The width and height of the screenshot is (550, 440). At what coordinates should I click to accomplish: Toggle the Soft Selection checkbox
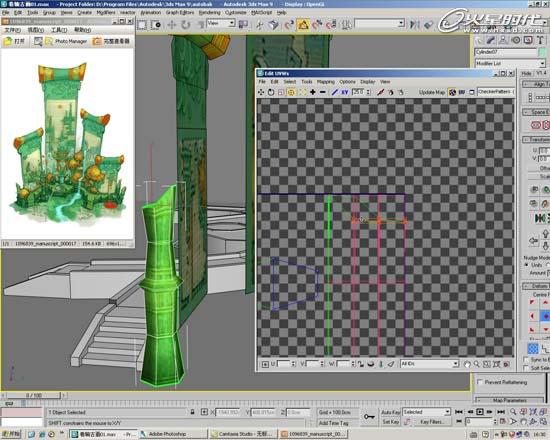coord(525,368)
